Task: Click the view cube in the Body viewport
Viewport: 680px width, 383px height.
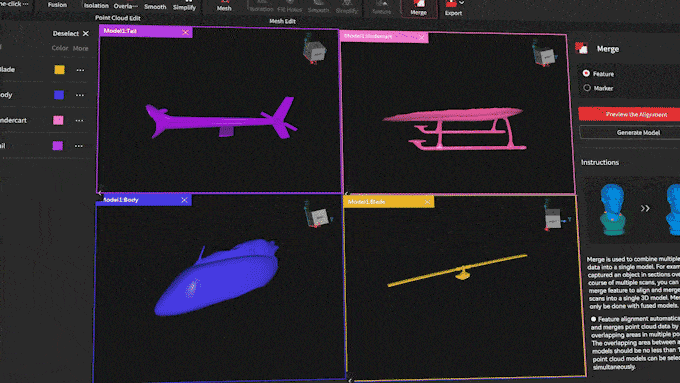Action: pyautogui.click(x=319, y=217)
